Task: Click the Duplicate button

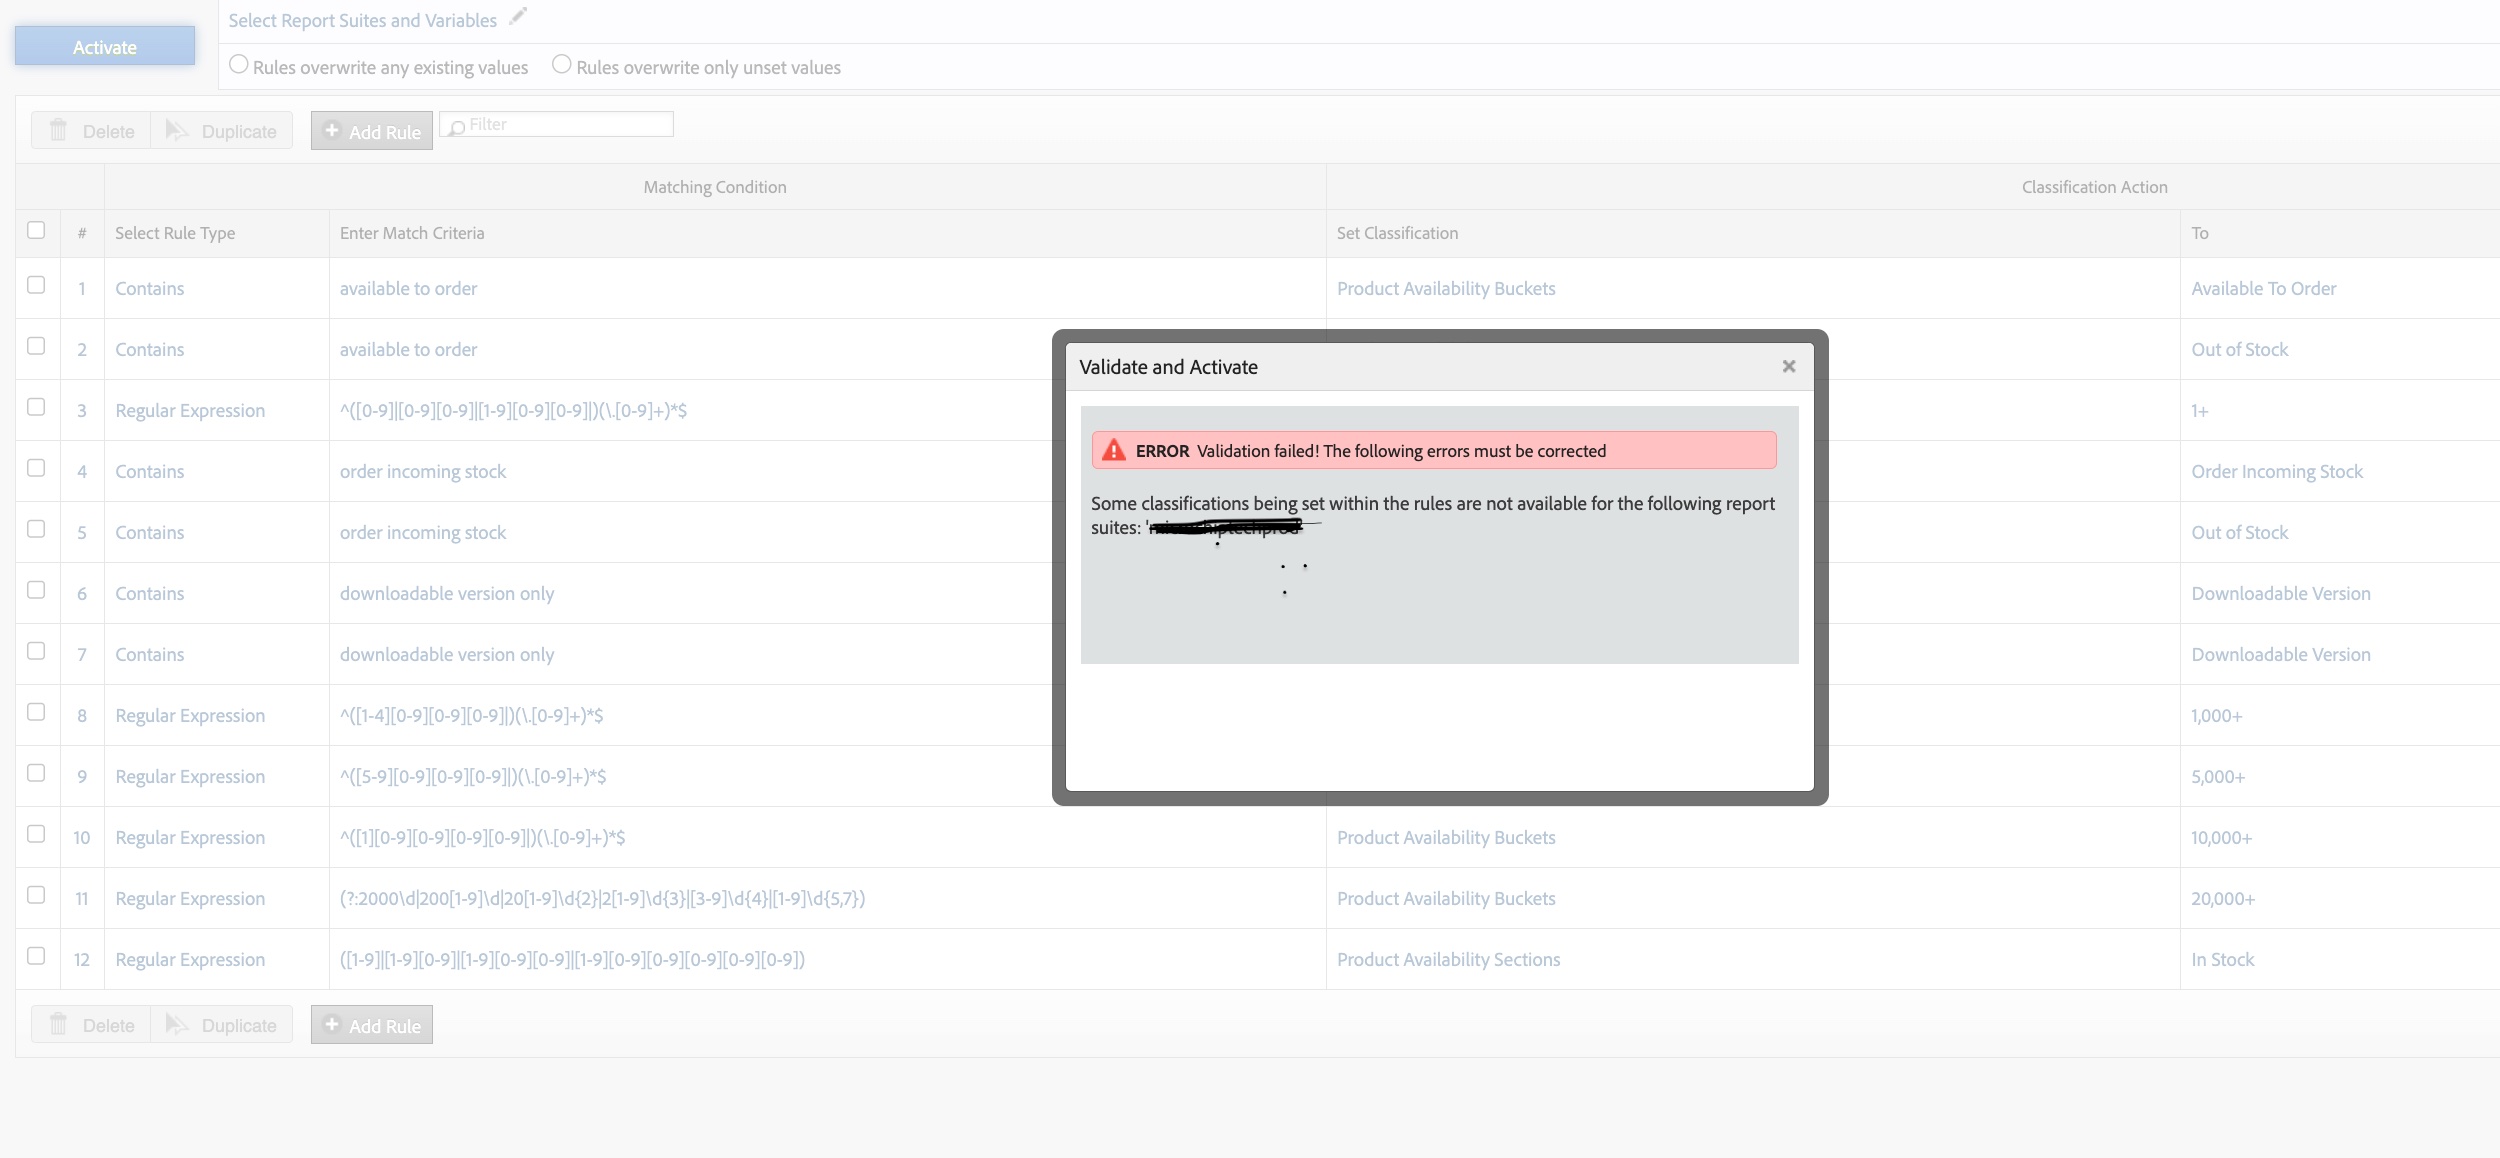Action: [x=222, y=130]
